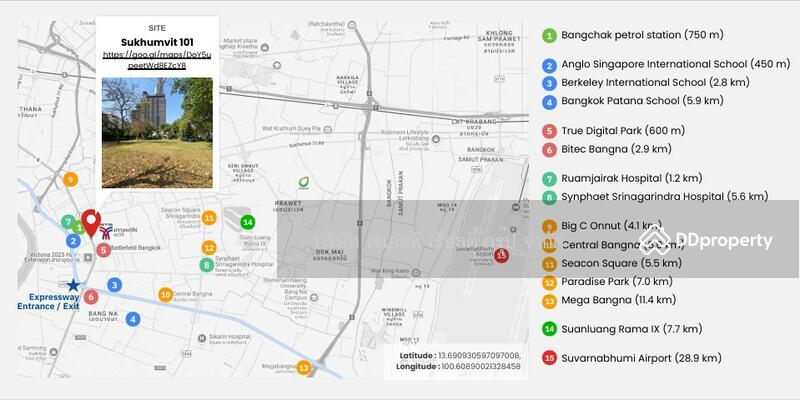This screenshot has height=400, width=800.
Task: Click the Battlefield Bangkok map label
Action: pyautogui.click(x=136, y=248)
